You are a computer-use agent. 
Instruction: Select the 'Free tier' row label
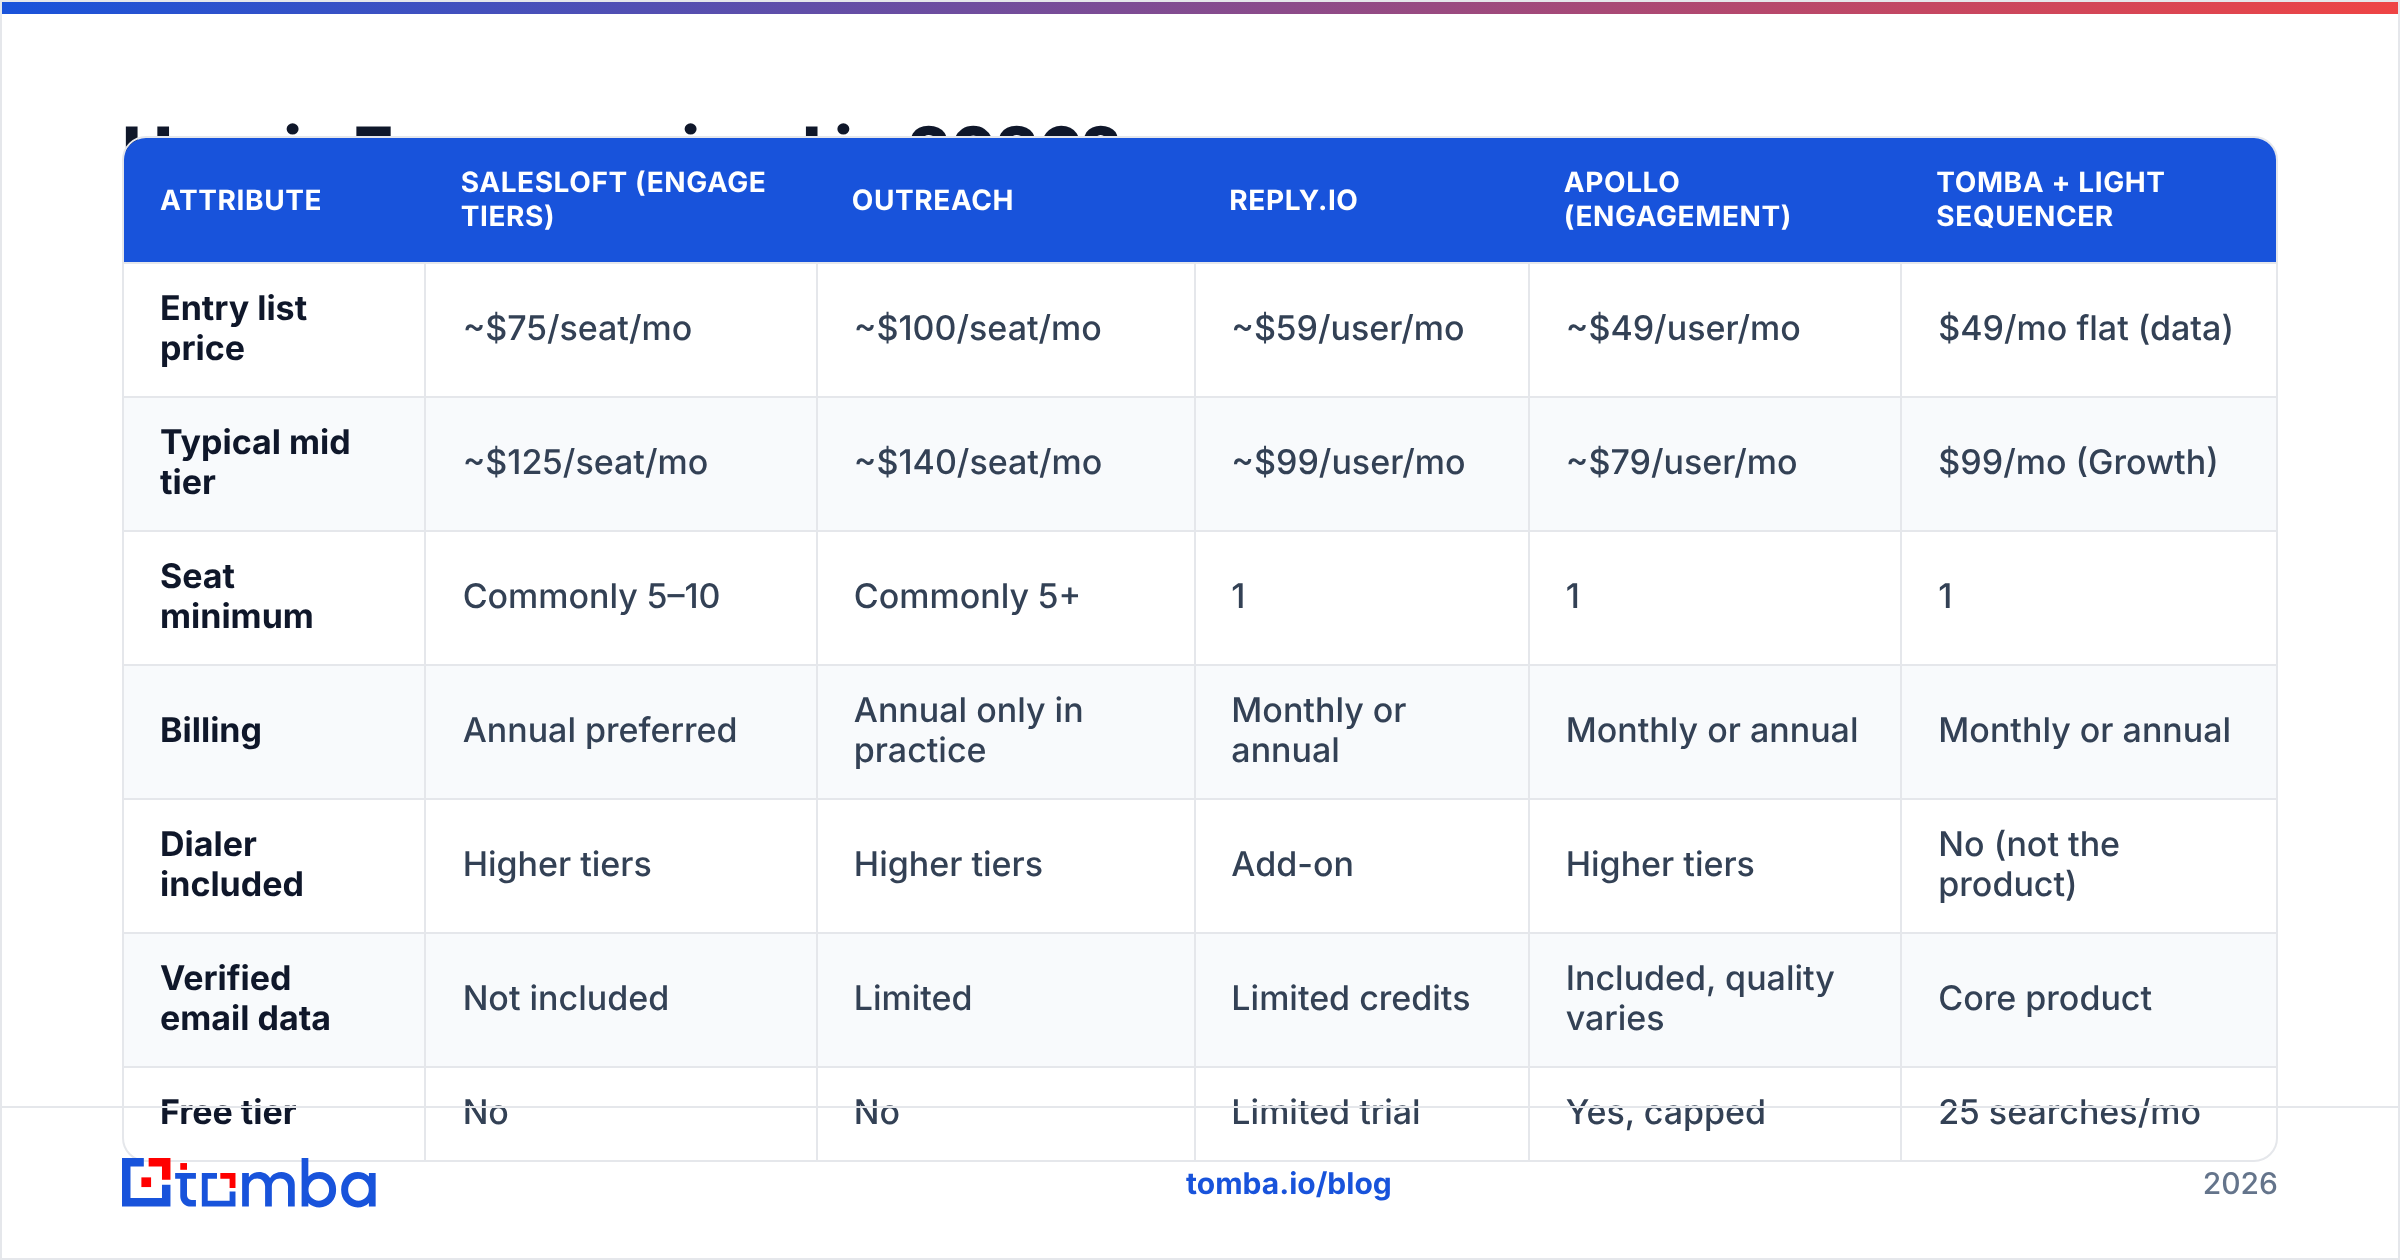(x=228, y=1112)
